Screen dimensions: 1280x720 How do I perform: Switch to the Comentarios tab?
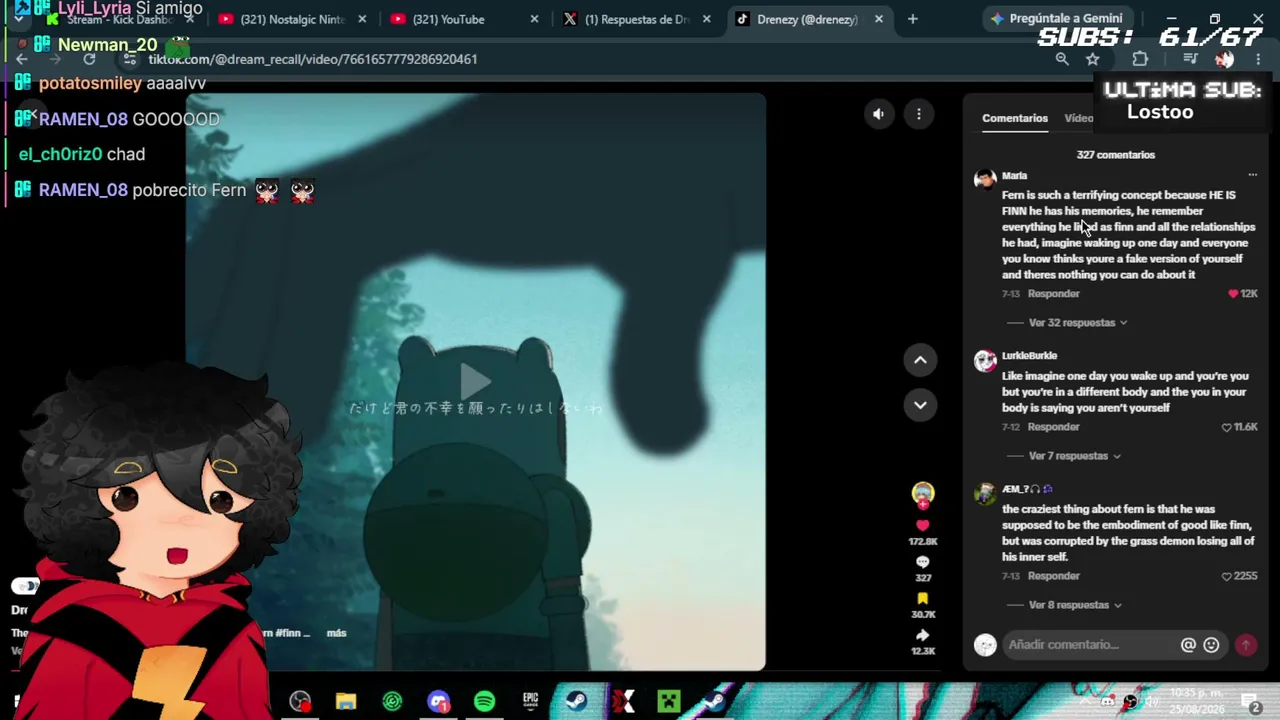[1015, 118]
